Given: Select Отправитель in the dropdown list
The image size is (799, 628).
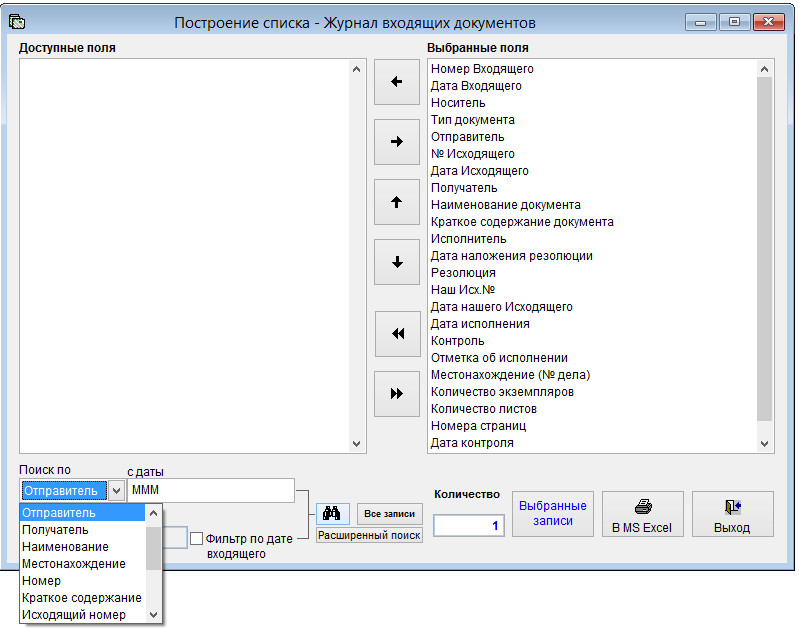Looking at the screenshot, I should pos(83,513).
